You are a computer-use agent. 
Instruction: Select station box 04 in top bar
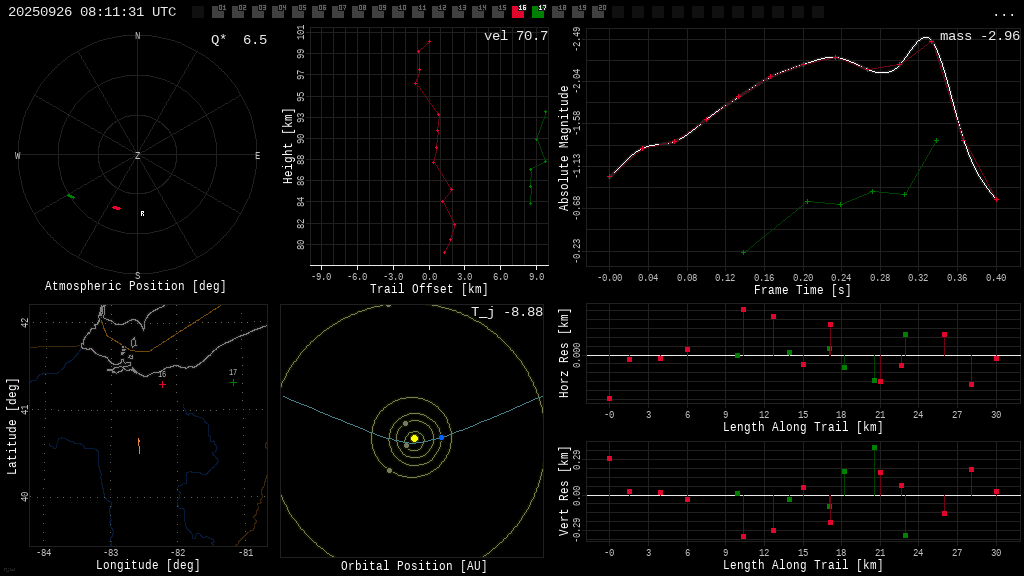[278, 11]
